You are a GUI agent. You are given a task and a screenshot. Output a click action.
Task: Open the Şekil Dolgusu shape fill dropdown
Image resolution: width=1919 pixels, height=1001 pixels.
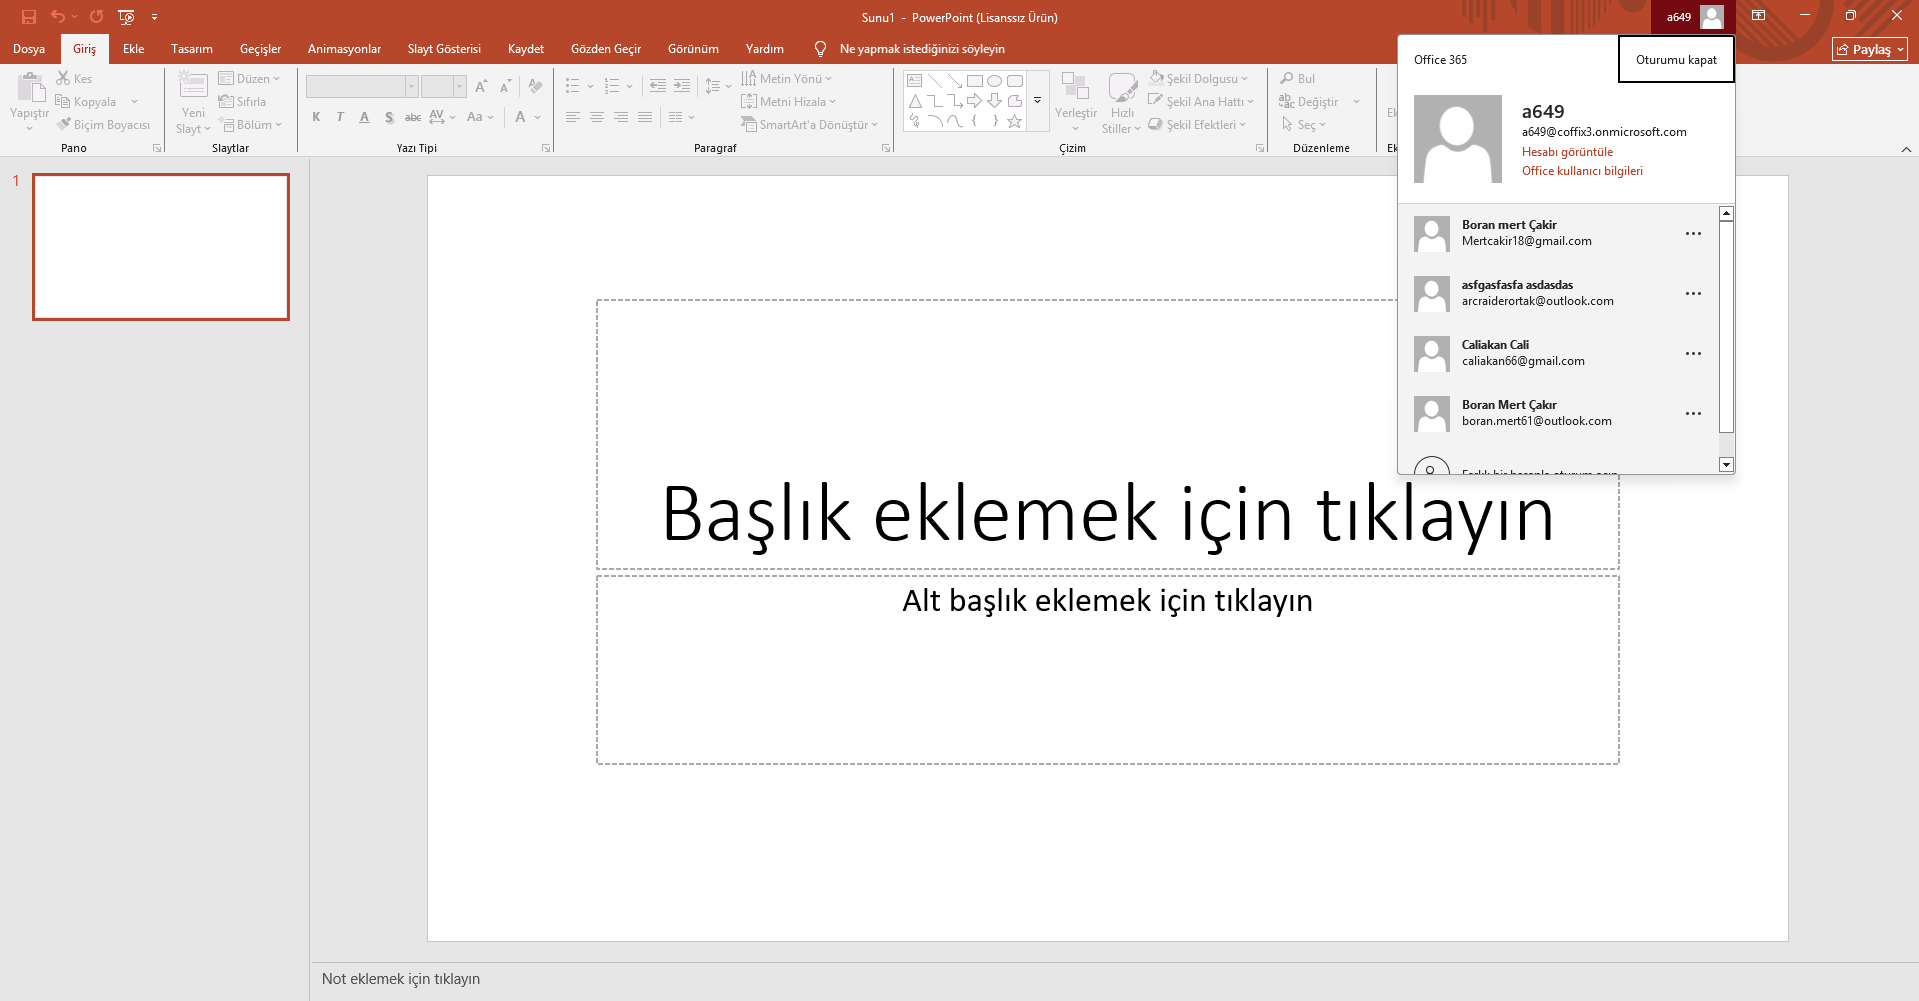1198,79
